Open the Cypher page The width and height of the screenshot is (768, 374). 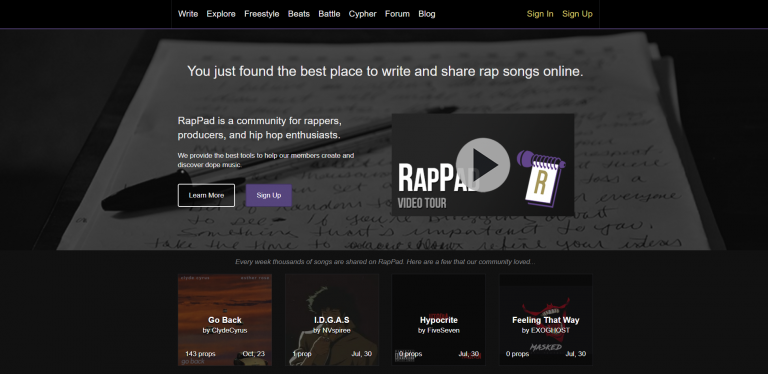pyautogui.click(x=362, y=14)
